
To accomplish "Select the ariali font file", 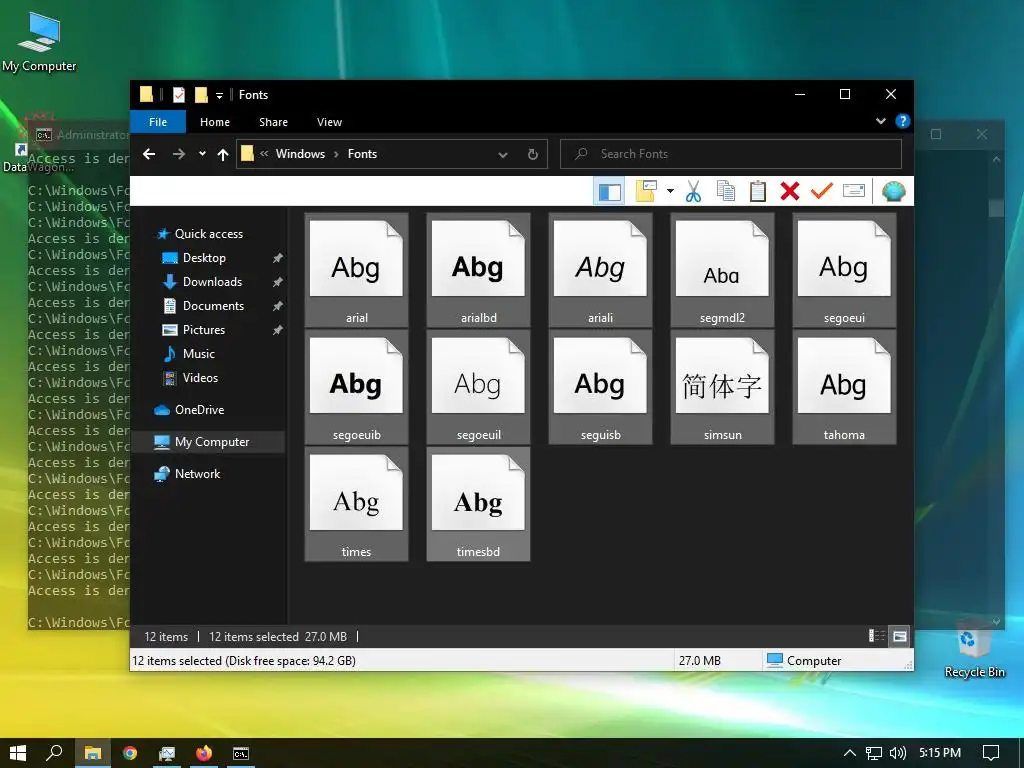I will pyautogui.click(x=600, y=270).
